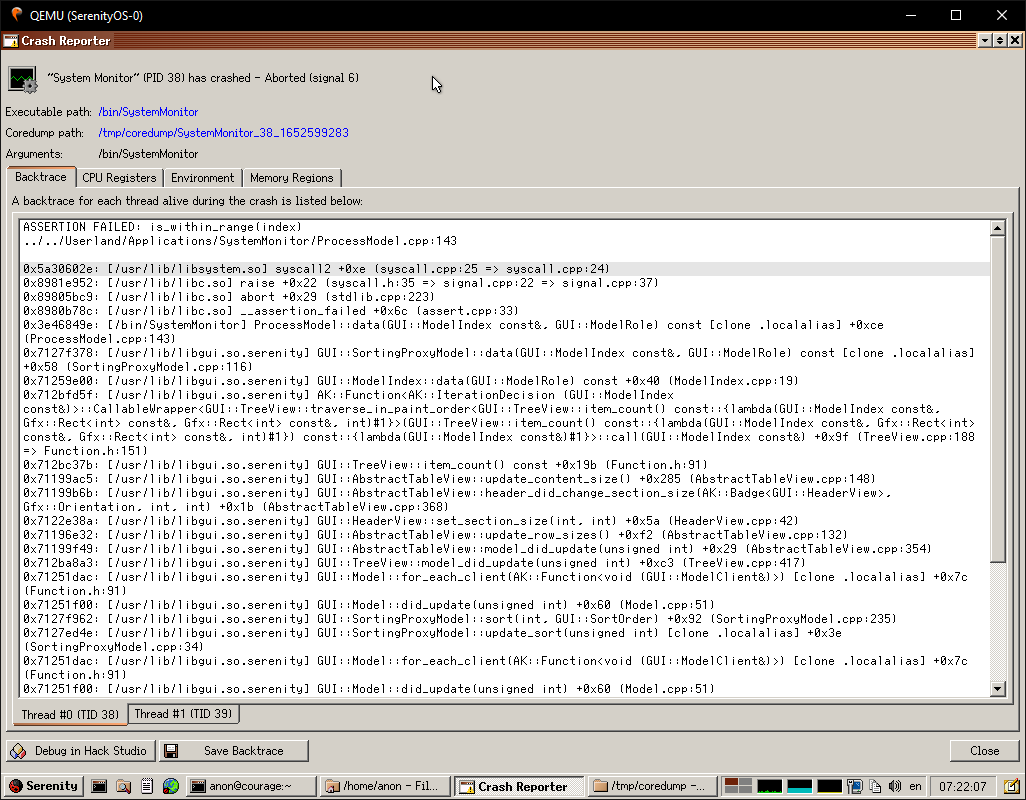Open the Crash Reporter window menu arrow
Screen dimensions: 1026x800
[x=983, y=40]
